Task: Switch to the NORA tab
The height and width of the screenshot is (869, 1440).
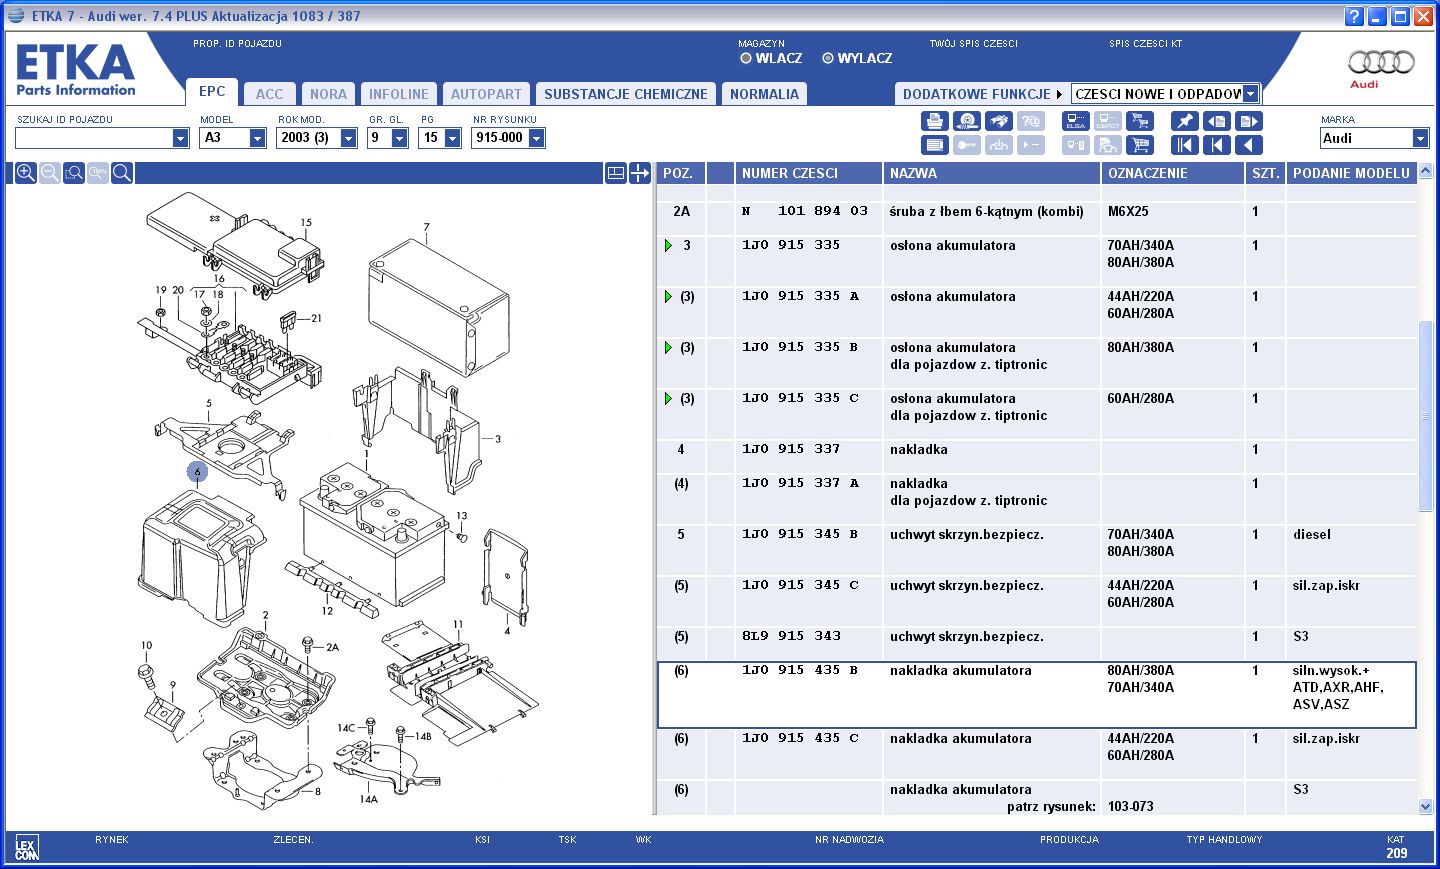Action: pos(328,94)
